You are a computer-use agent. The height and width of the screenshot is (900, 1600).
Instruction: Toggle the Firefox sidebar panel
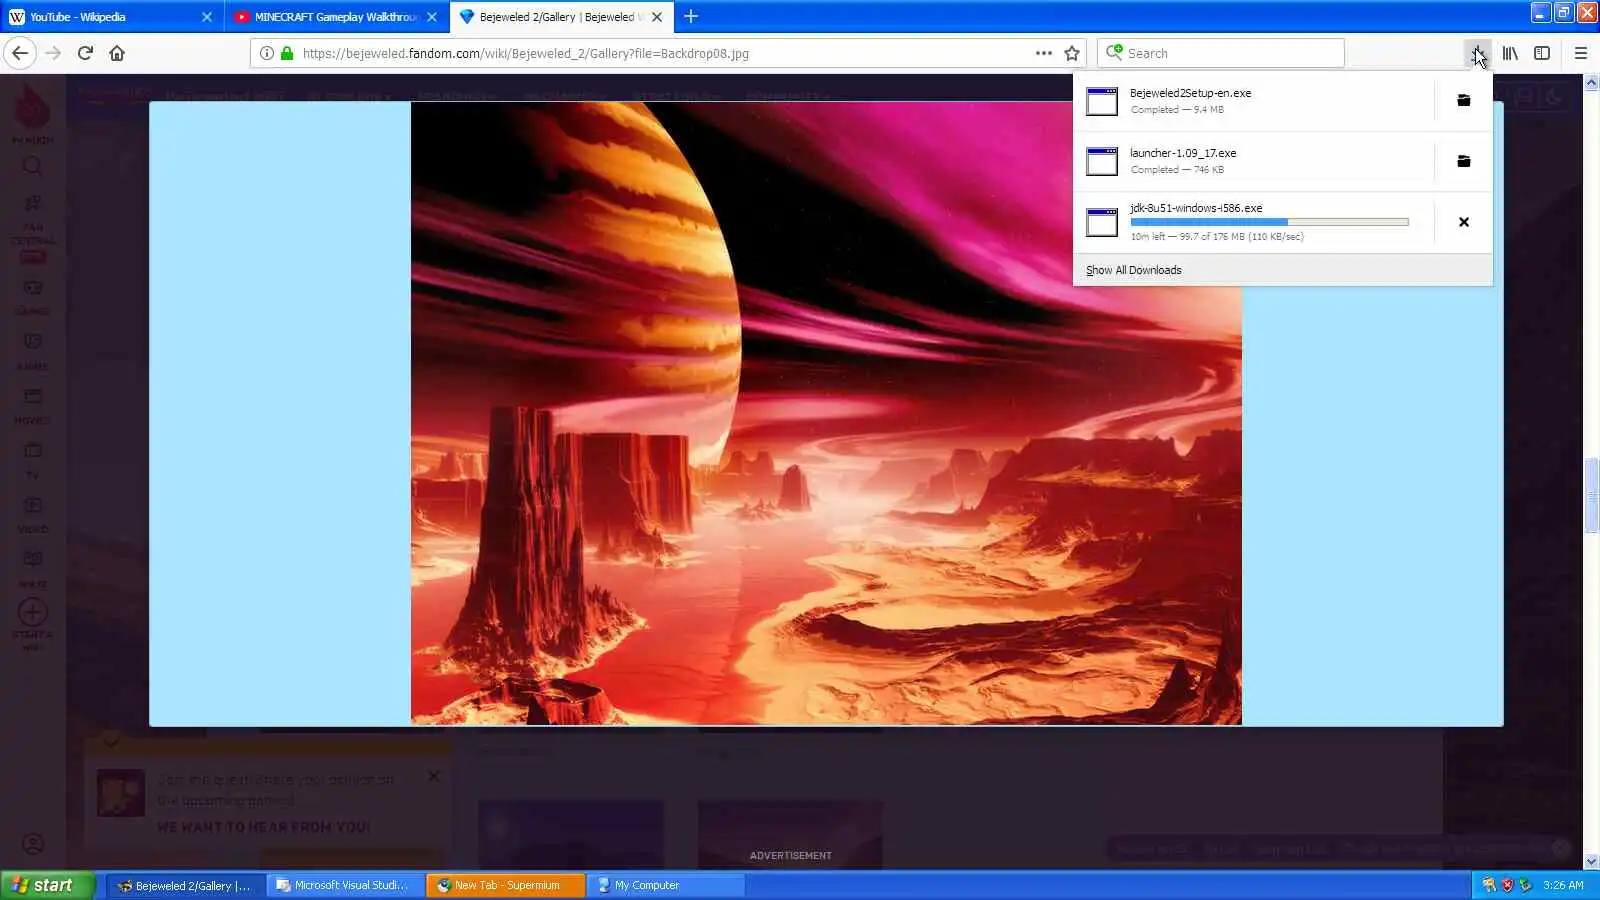pyautogui.click(x=1542, y=53)
